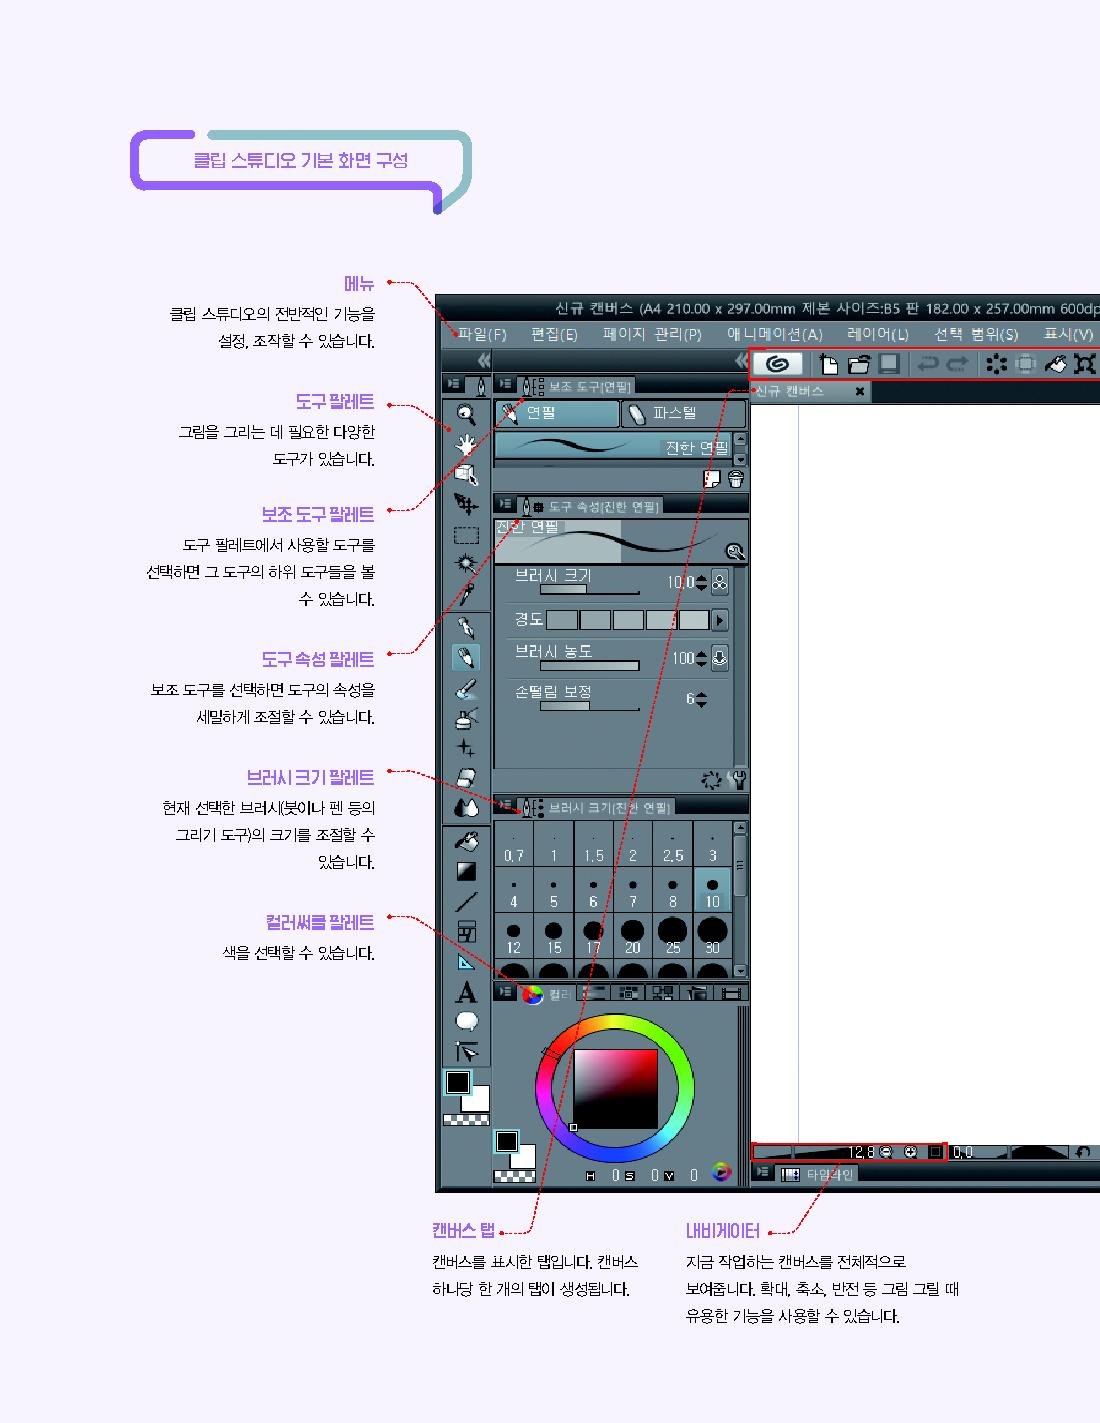Open the 레이어(L) menu
Screen dimensions: 1100x1423
(x=878, y=334)
